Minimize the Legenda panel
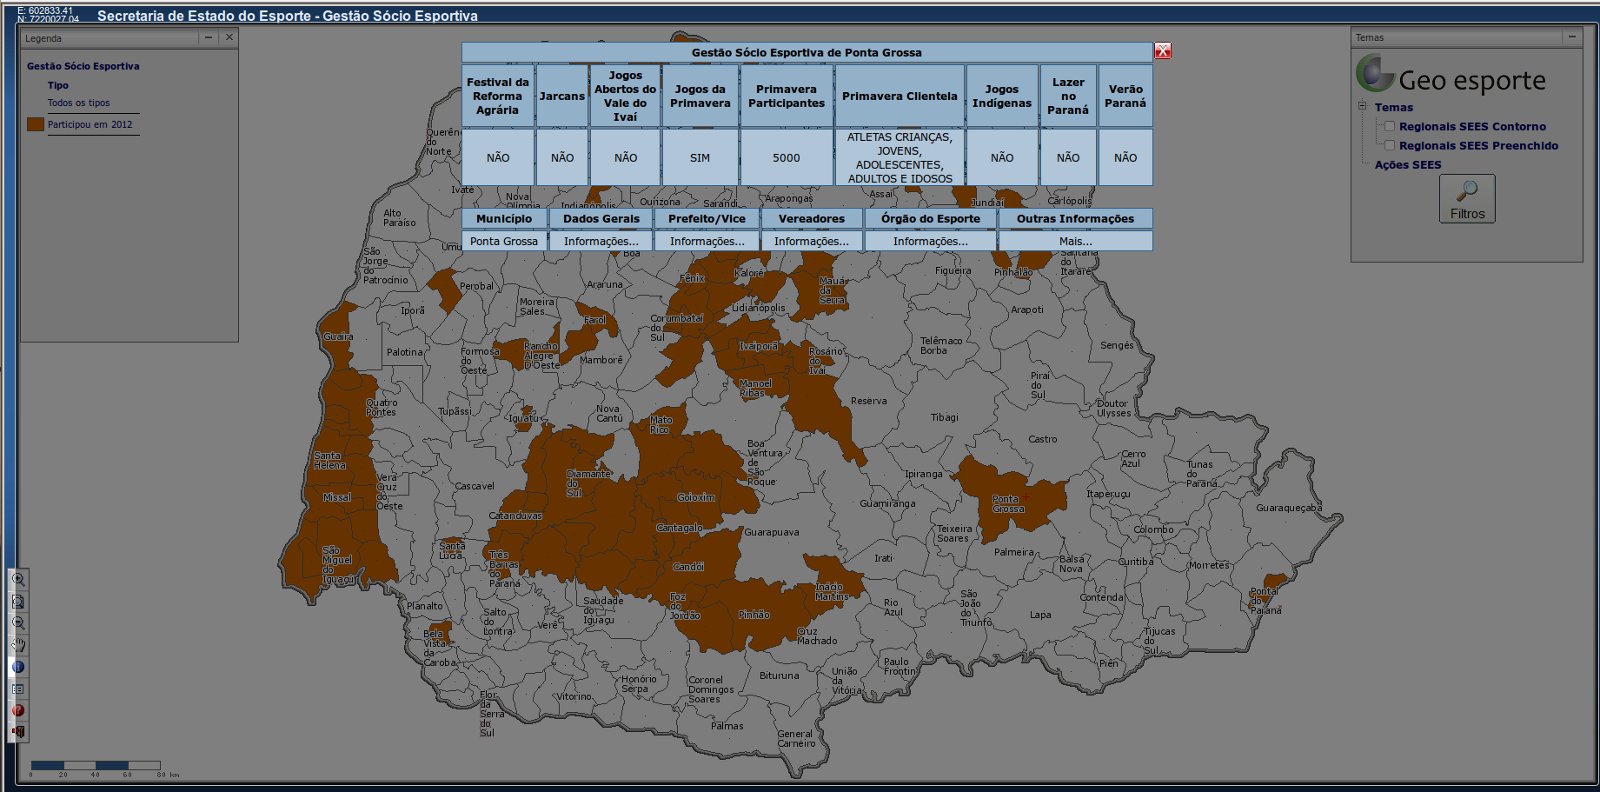 [208, 38]
